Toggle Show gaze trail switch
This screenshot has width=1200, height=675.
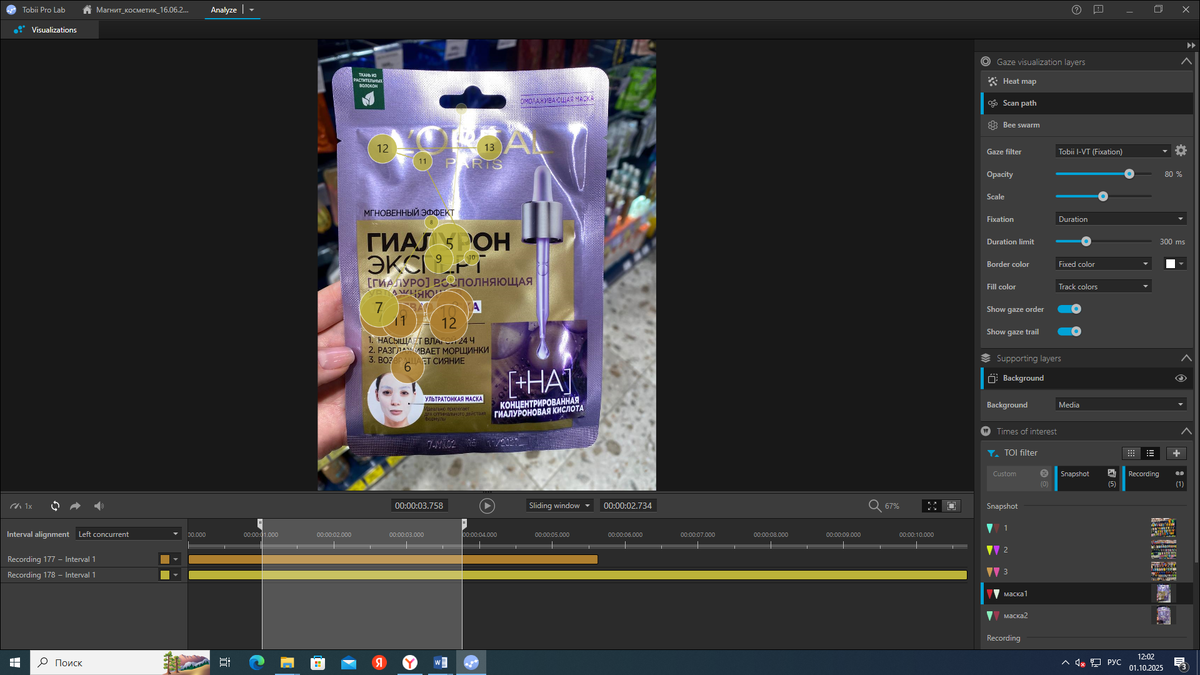point(1069,331)
